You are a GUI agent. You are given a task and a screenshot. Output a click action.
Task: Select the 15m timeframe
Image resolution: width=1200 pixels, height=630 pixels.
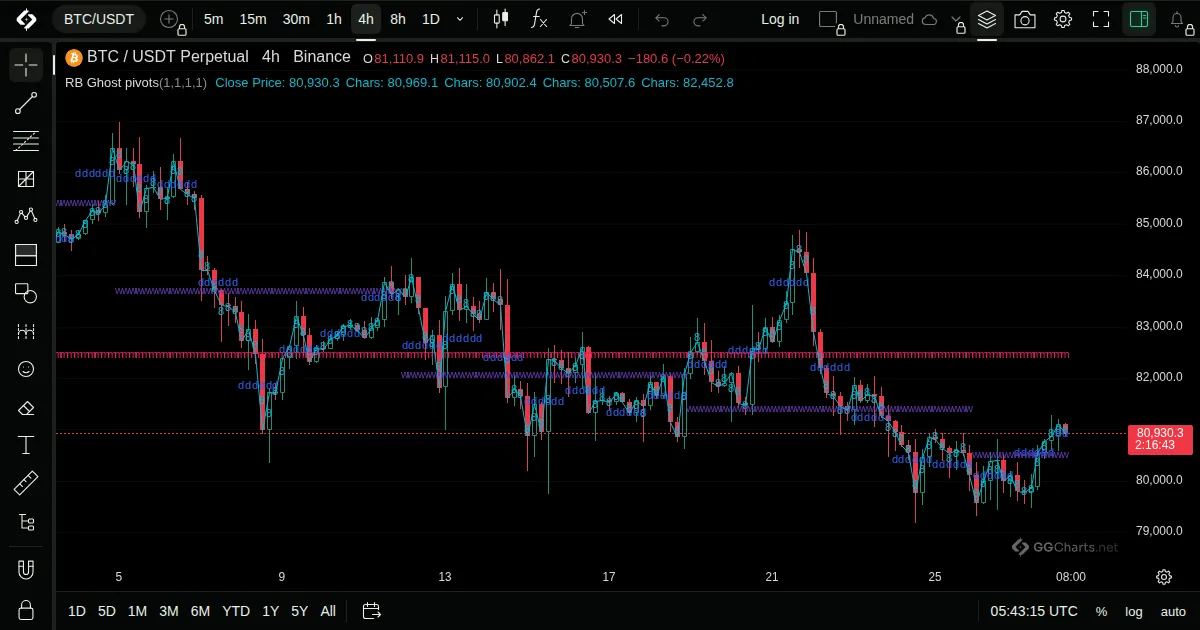click(x=253, y=19)
